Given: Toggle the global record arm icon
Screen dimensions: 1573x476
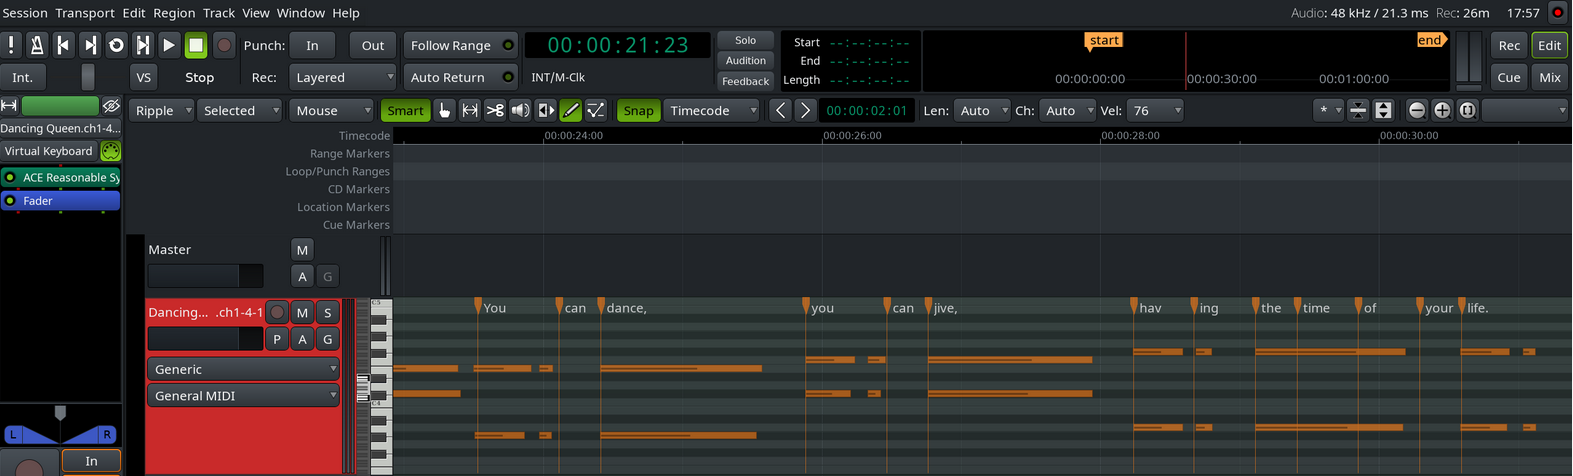Looking at the screenshot, I should [224, 45].
